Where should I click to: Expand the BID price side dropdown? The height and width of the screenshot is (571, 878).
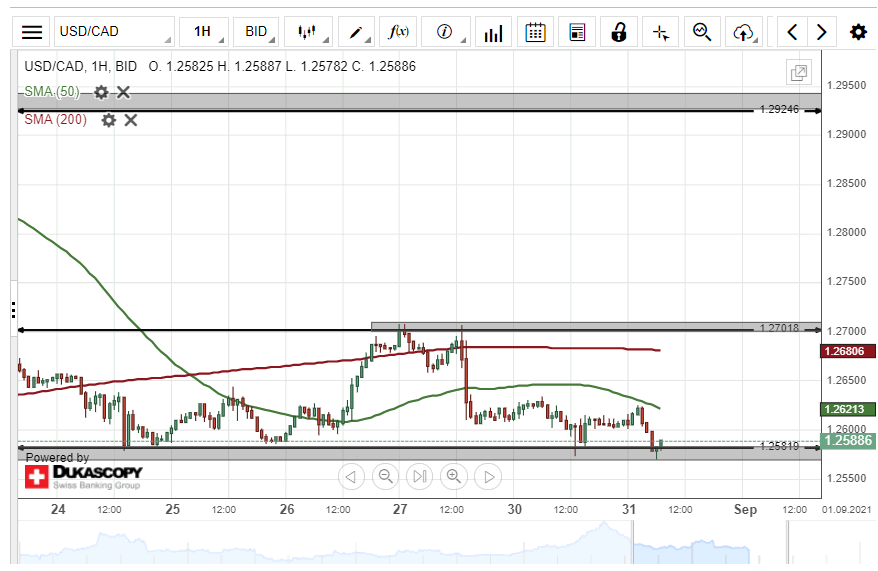(x=257, y=32)
